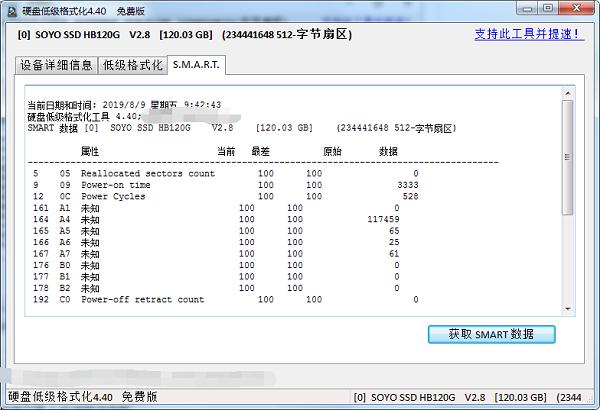600x410 pixels.
Task: Click the 最差 column header
Action: coord(261,152)
